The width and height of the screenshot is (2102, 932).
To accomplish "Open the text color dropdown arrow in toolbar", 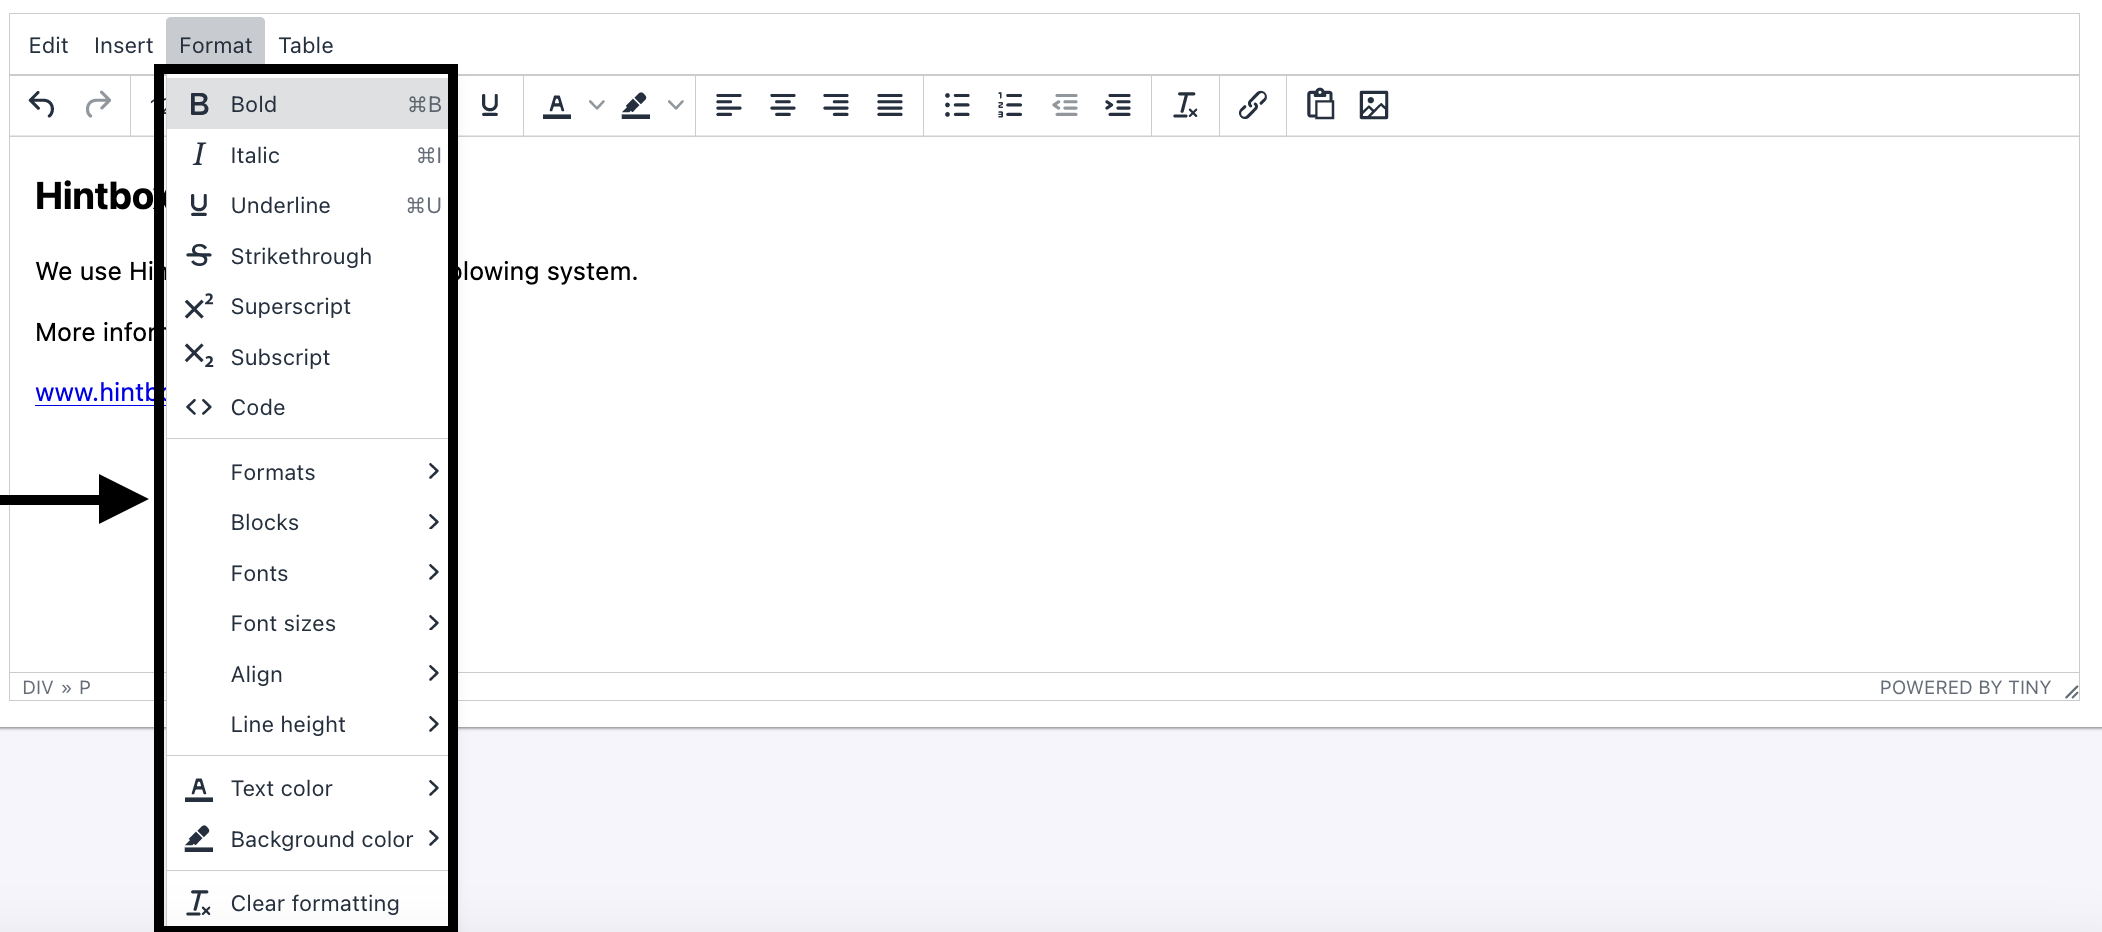I will [x=597, y=104].
